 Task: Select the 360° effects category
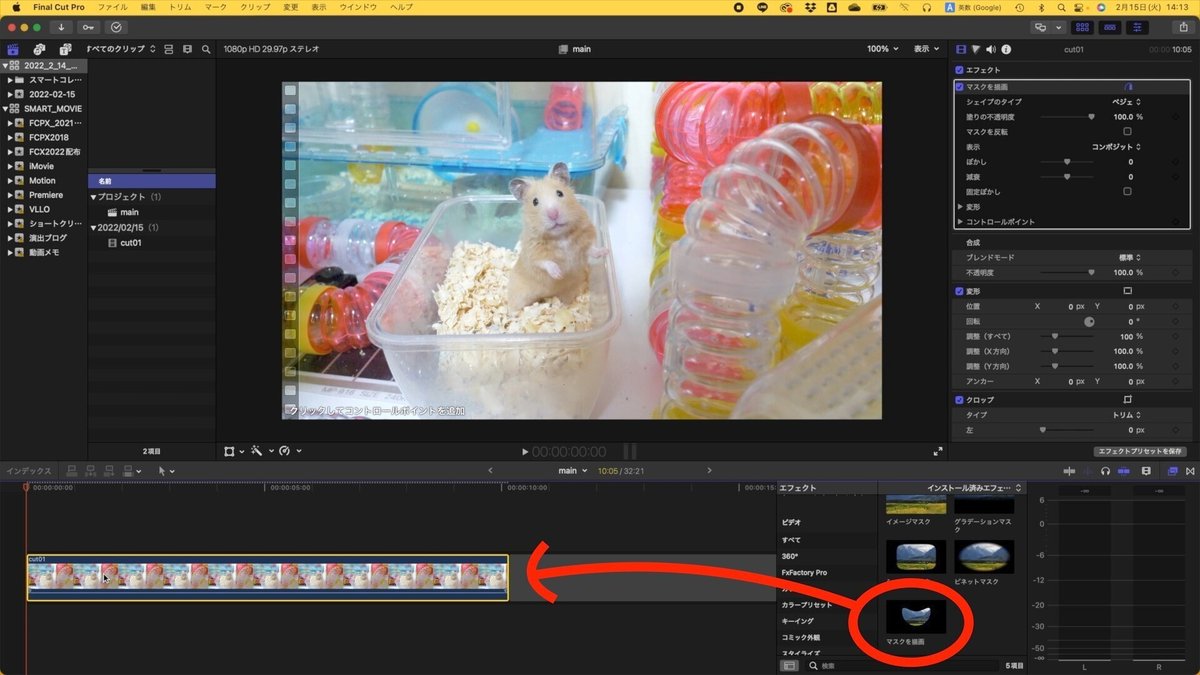click(x=790, y=556)
